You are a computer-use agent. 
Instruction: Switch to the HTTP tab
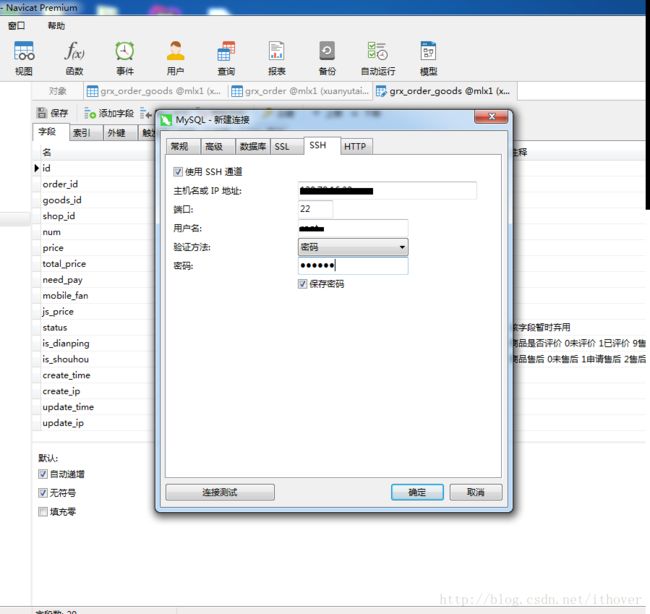pyautogui.click(x=355, y=146)
